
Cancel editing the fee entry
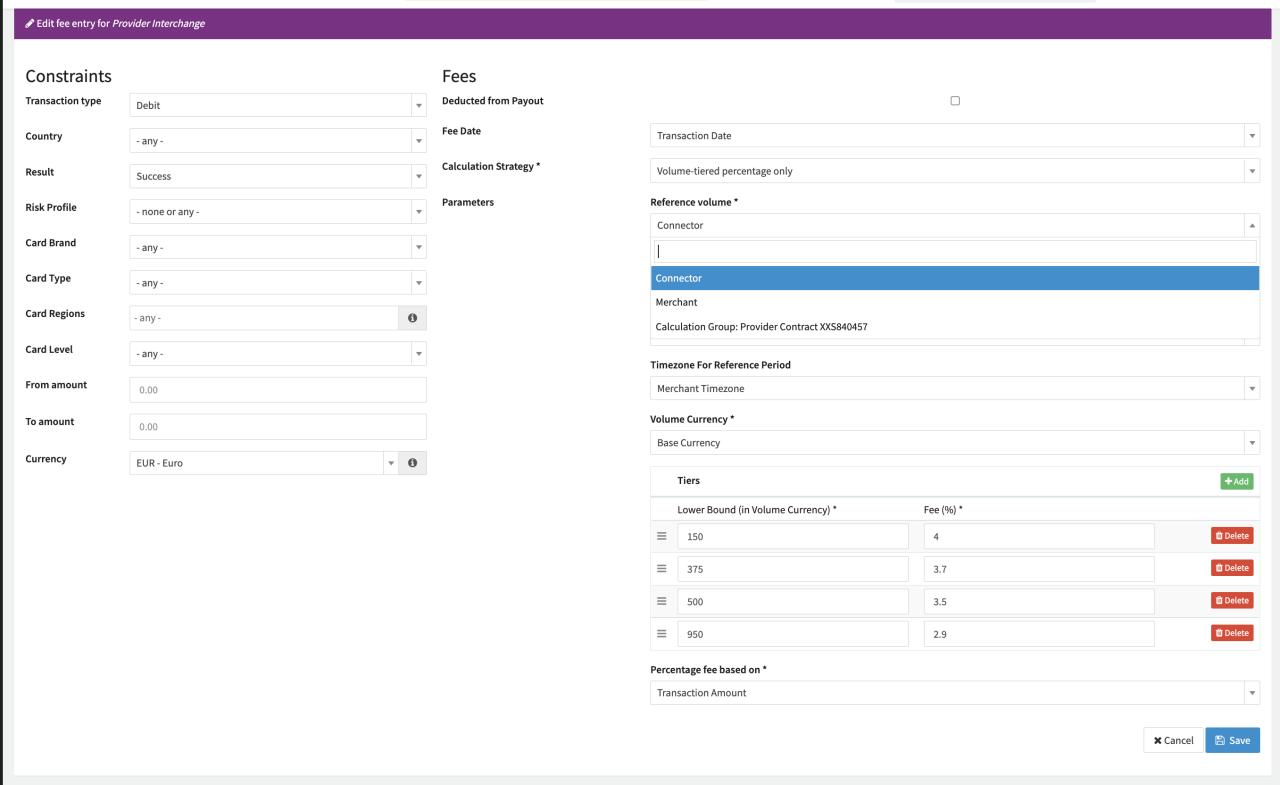point(1173,740)
